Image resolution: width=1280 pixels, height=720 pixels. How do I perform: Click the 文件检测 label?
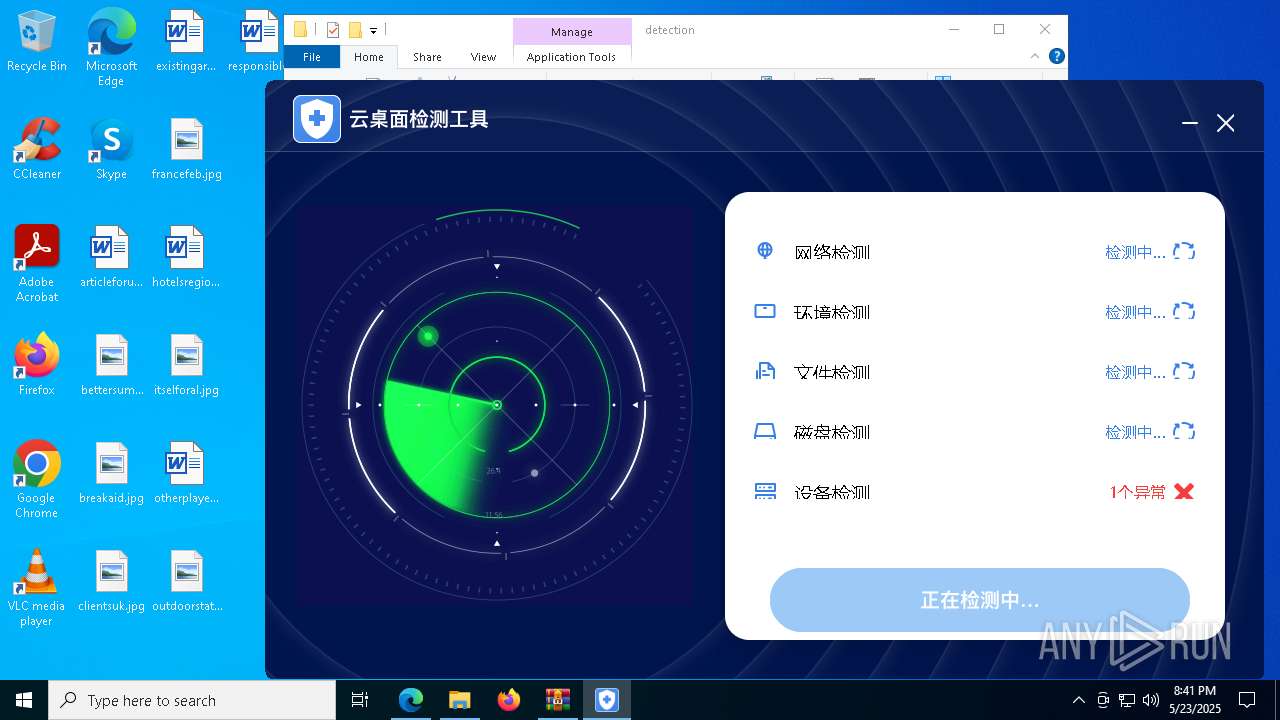coord(832,372)
